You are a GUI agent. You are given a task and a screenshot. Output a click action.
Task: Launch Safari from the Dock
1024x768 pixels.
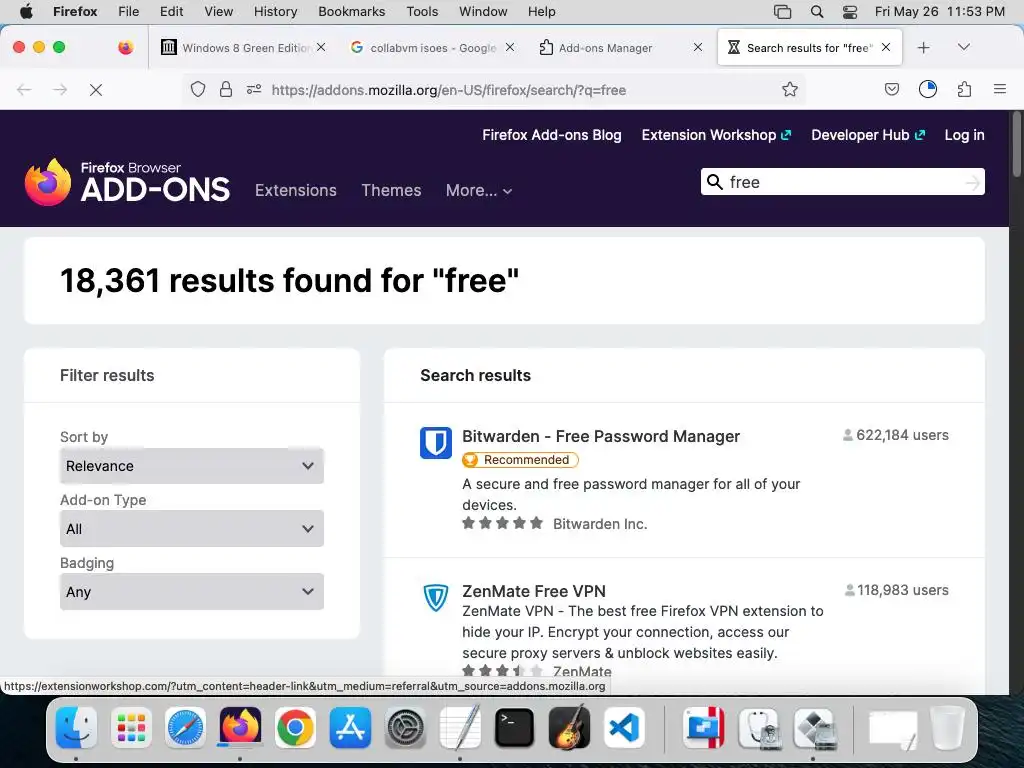coord(185,728)
